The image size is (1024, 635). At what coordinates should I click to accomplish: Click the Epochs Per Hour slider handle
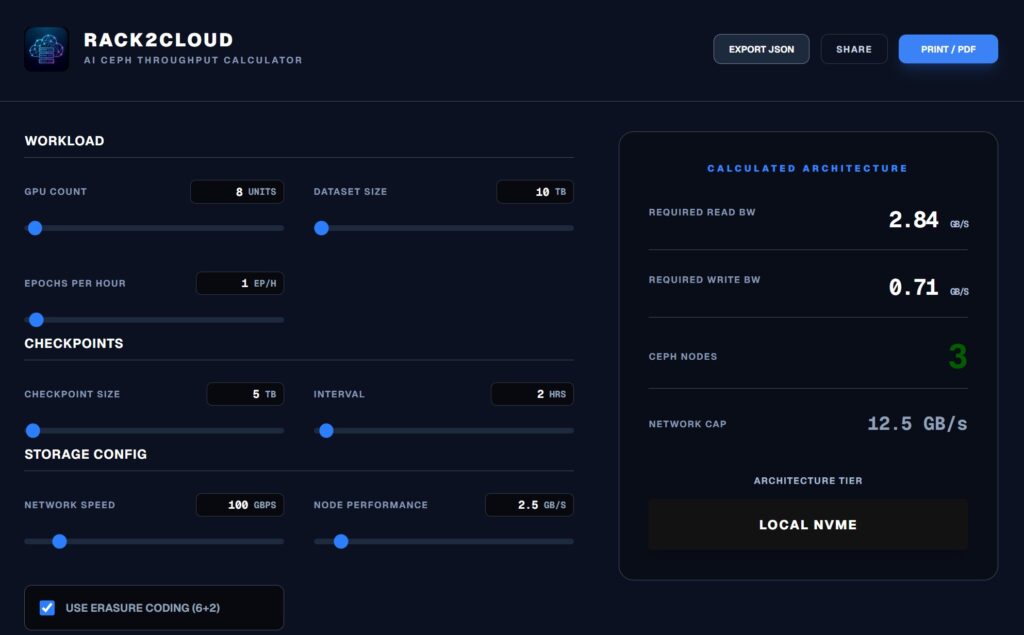coord(36,320)
